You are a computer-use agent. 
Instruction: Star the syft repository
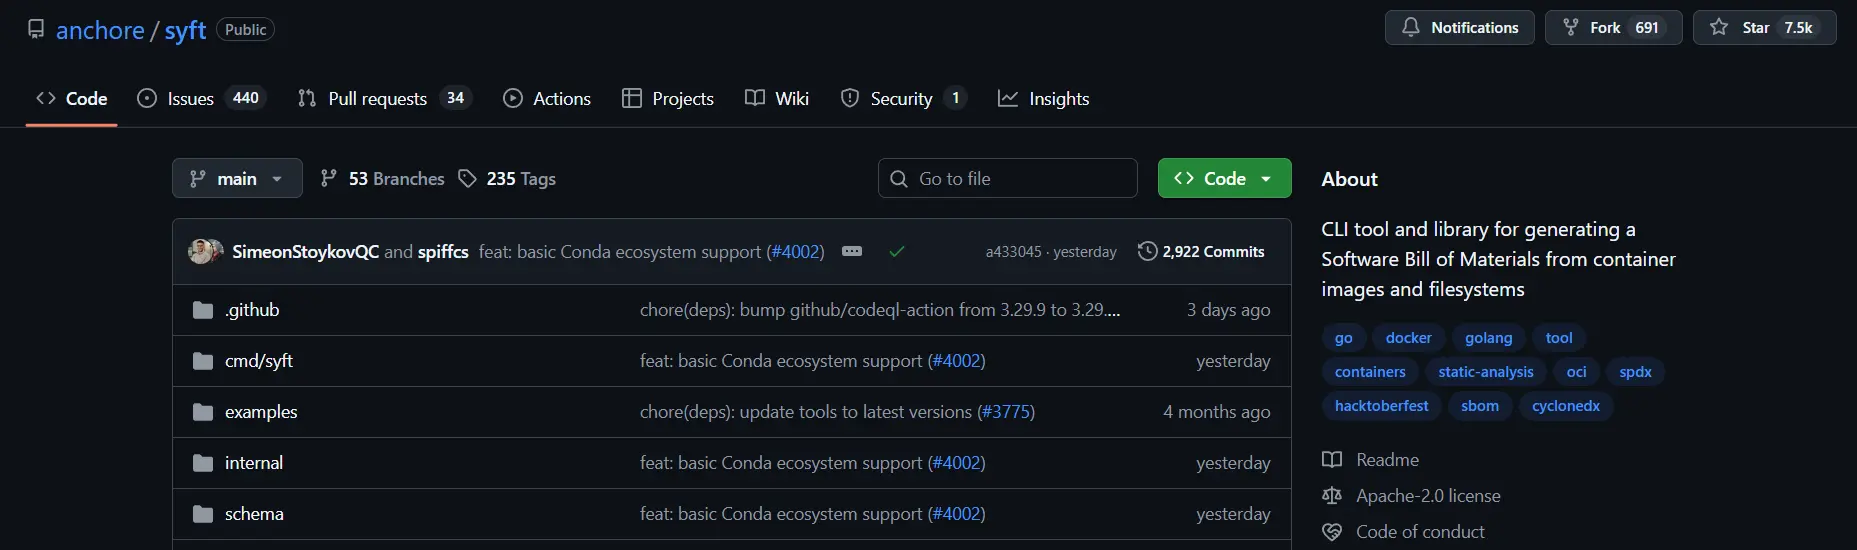[1764, 28]
